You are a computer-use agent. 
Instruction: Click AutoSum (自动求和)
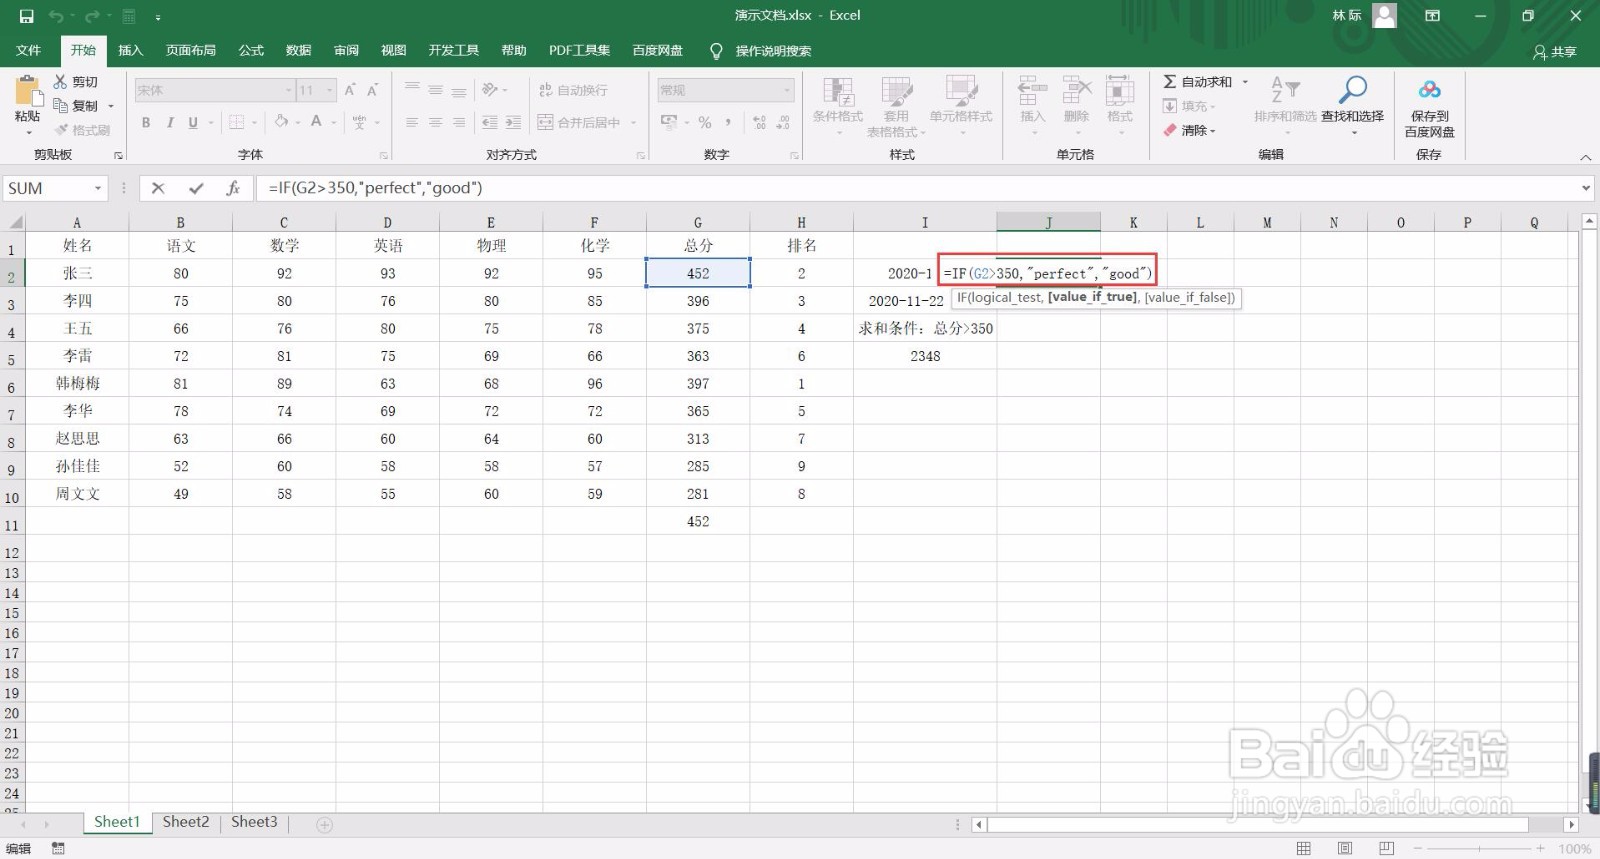(x=1198, y=82)
